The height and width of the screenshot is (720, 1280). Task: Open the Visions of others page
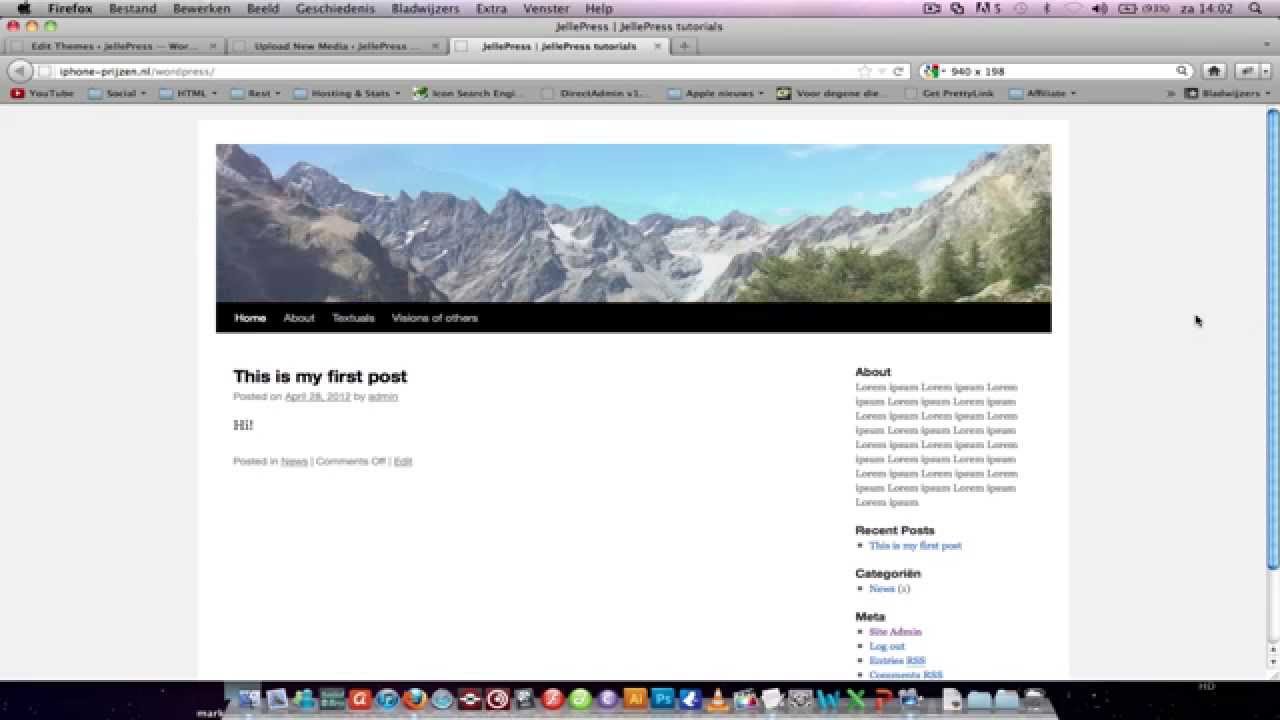pos(434,318)
